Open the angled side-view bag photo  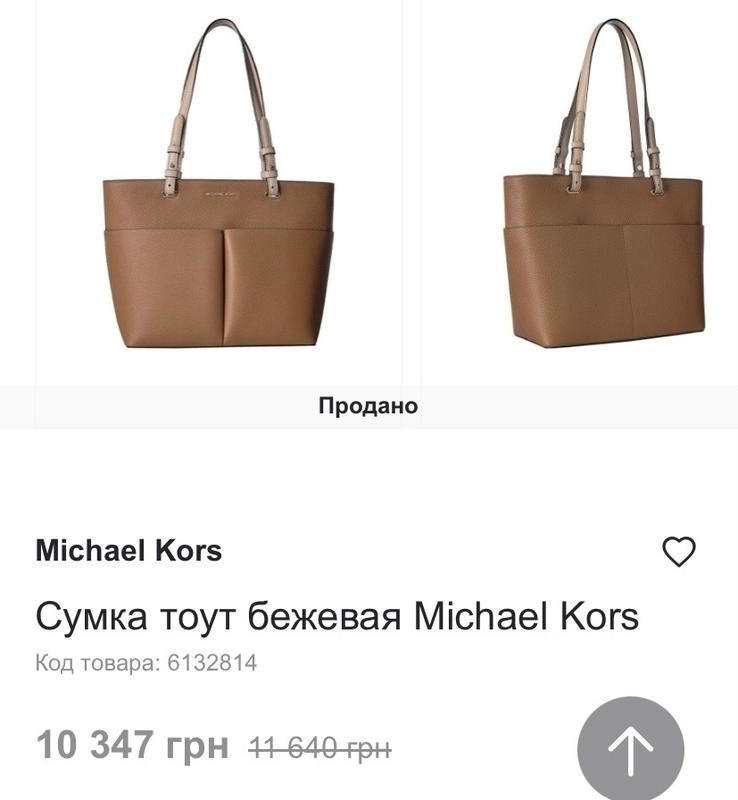tap(579, 192)
